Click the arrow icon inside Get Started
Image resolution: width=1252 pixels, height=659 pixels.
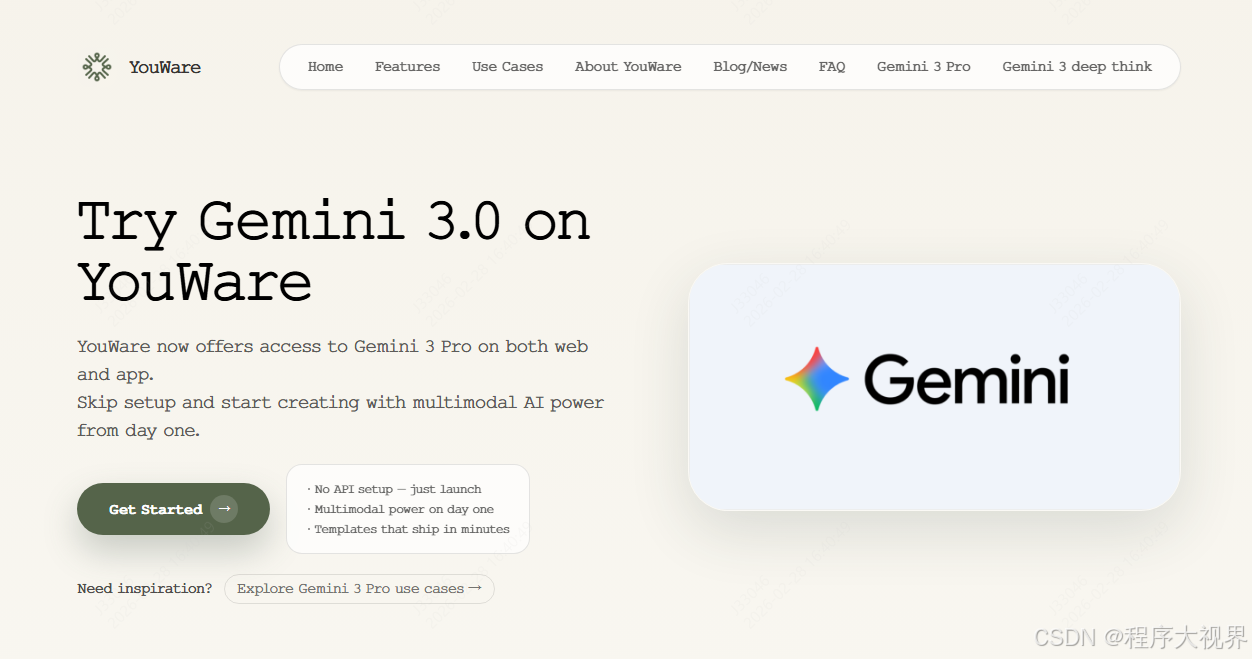224,509
